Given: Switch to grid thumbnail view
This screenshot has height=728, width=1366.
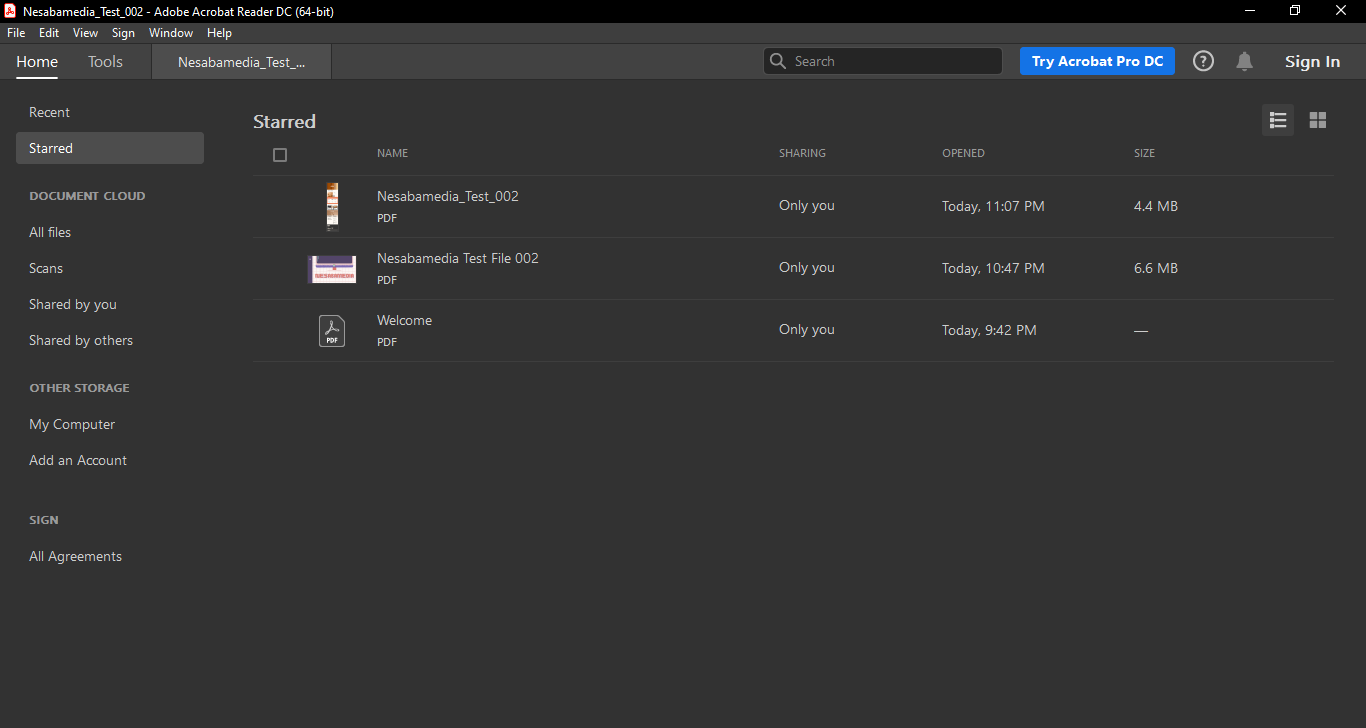Looking at the screenshot, I should (x=1318, y=120).
